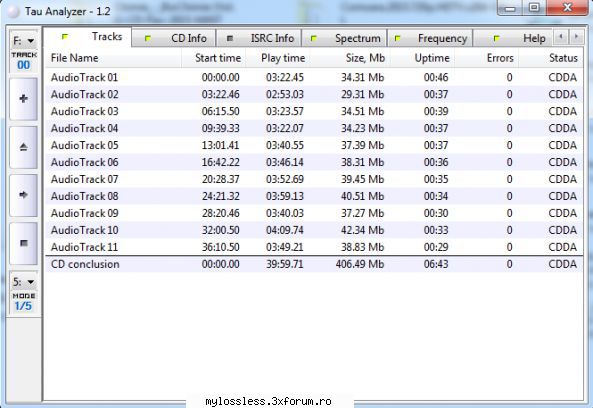Click the Status column header
593x408 pixels.
point(551,58)
